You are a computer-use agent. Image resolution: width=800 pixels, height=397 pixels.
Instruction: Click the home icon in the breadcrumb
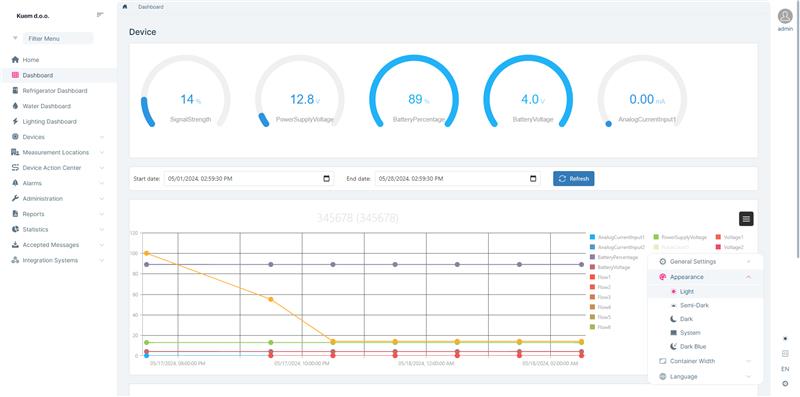(125, 7)
